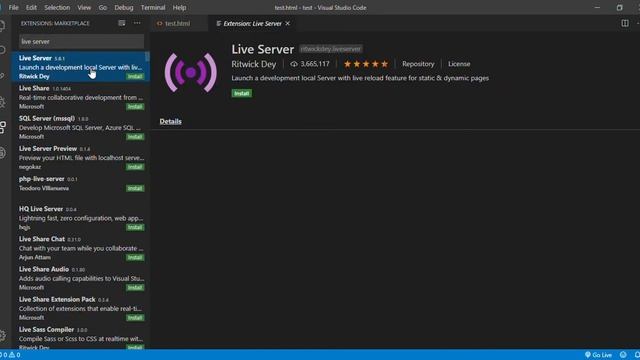The width and height of the screenshot is (640, 360).
Task: Install the php-live-server extension
Action: [x=135, y=189]
